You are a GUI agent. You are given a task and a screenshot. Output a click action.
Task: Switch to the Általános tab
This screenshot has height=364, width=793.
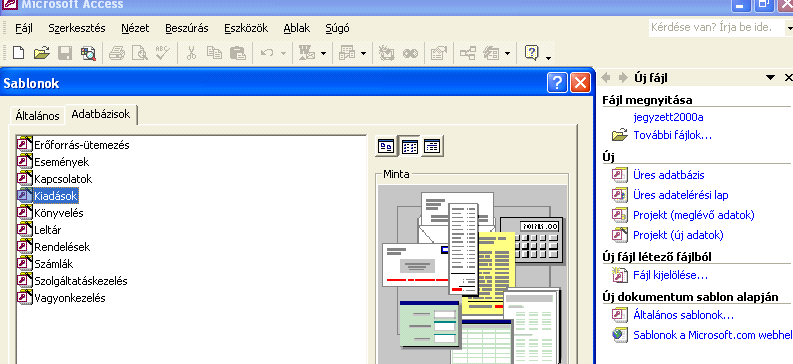click(x=37, y=116)
